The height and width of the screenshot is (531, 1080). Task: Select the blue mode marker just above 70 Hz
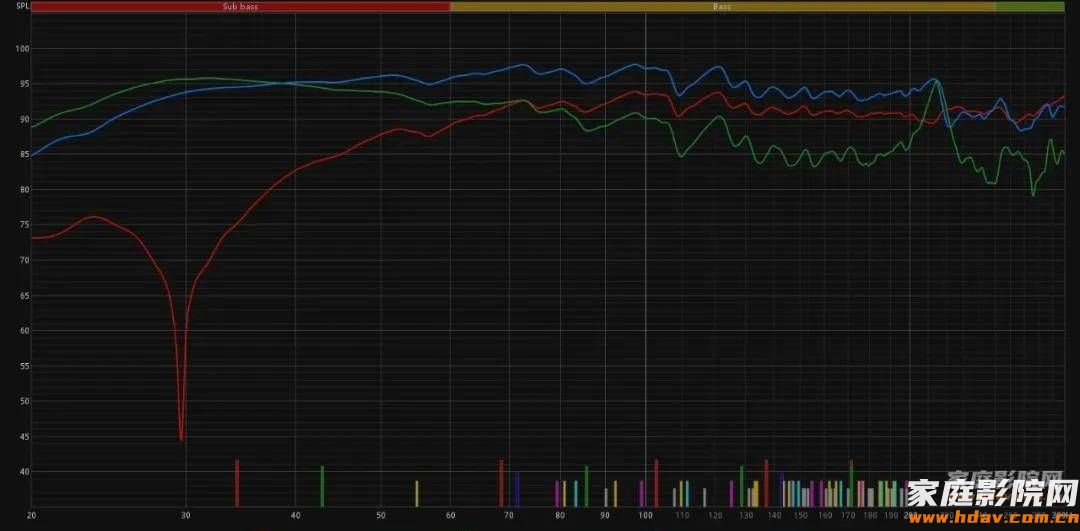tap(517, 489)
